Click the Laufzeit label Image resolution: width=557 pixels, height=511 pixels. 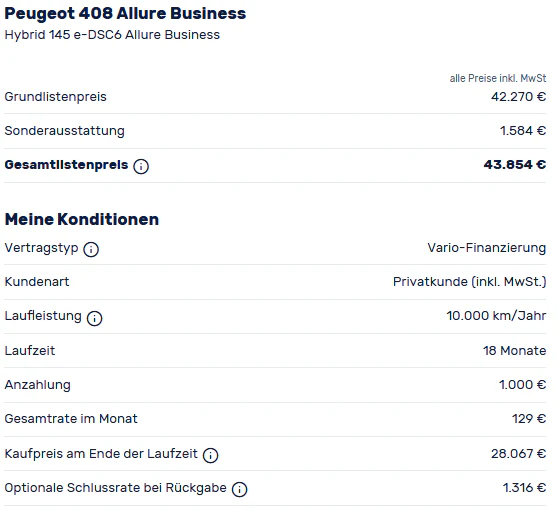(x=29, y=350)
